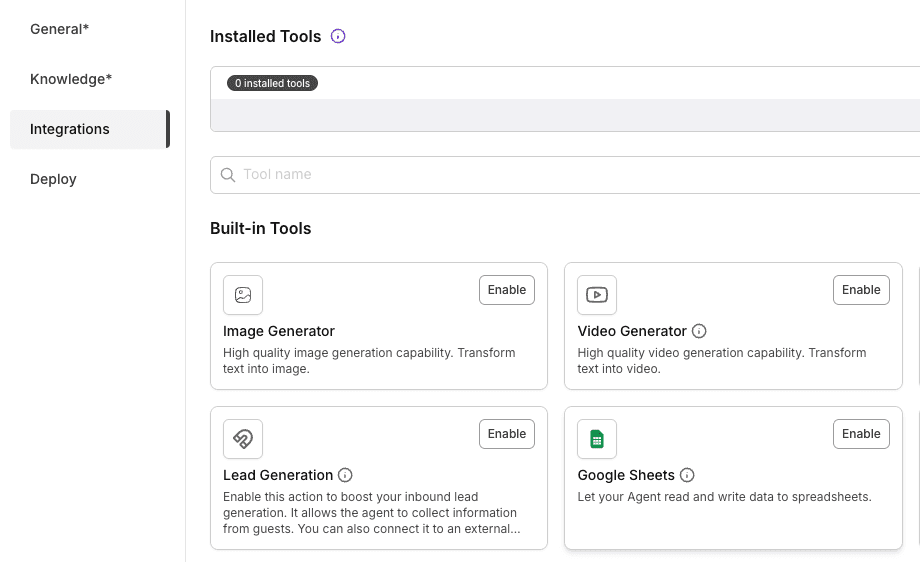Viewport: 920px width, 562px height.
Task: Enable the Video Generator tool
Action: [x=861, y=290]
